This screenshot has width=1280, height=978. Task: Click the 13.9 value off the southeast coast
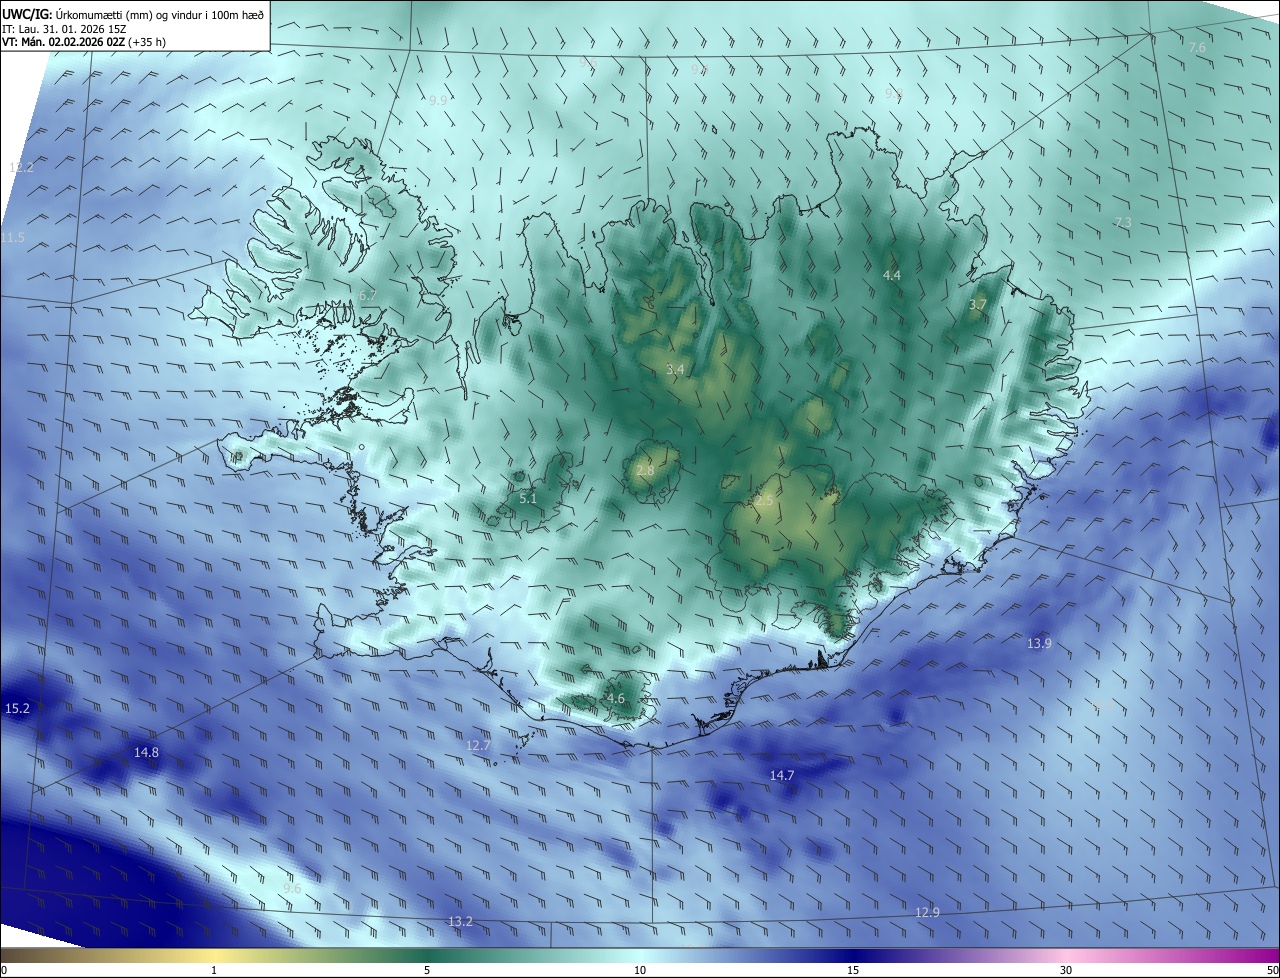tap(1039, 643)
